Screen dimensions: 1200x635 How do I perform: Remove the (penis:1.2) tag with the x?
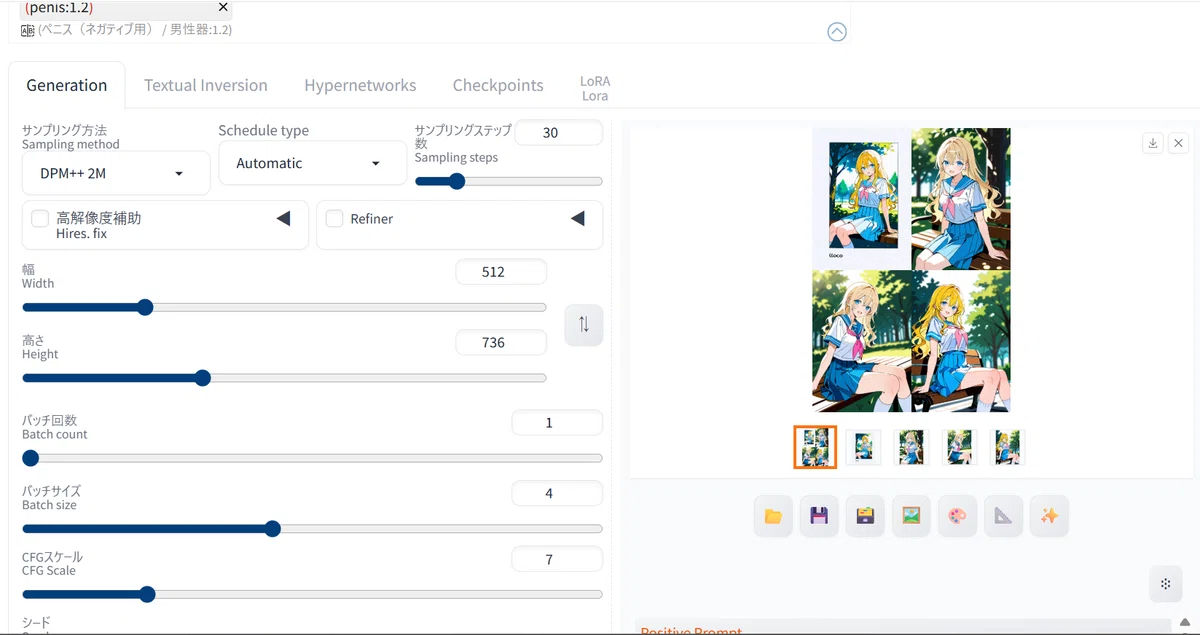pyautogui.click(x=223, y=7)
